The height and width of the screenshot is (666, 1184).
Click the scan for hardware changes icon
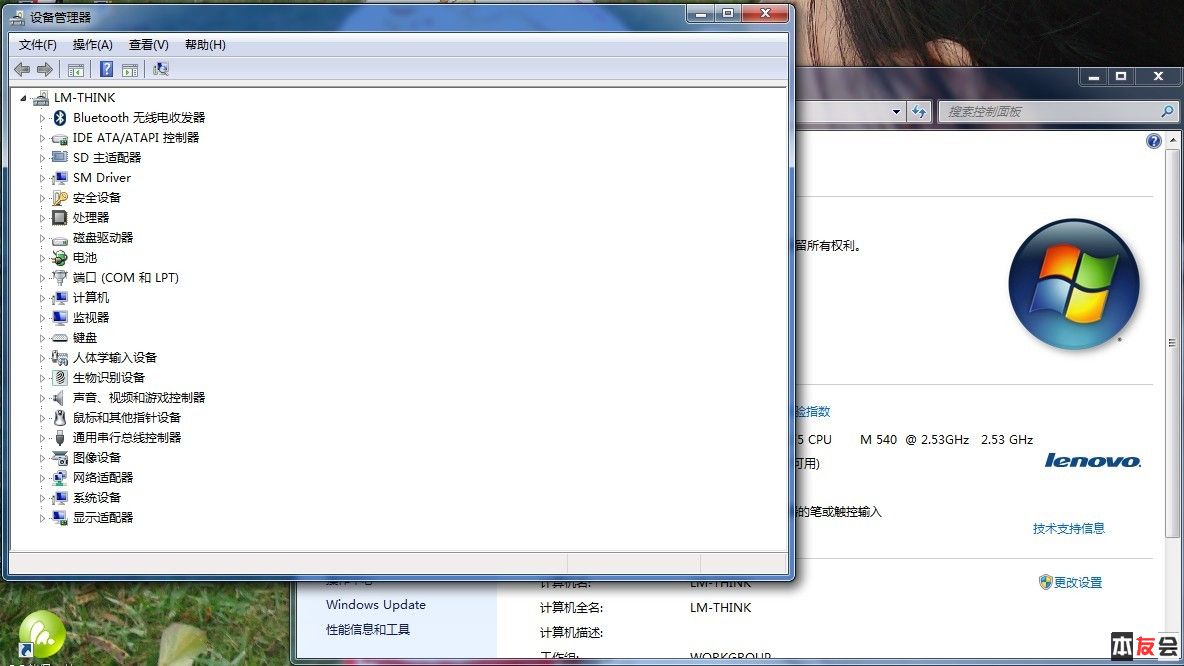[160, 69]
